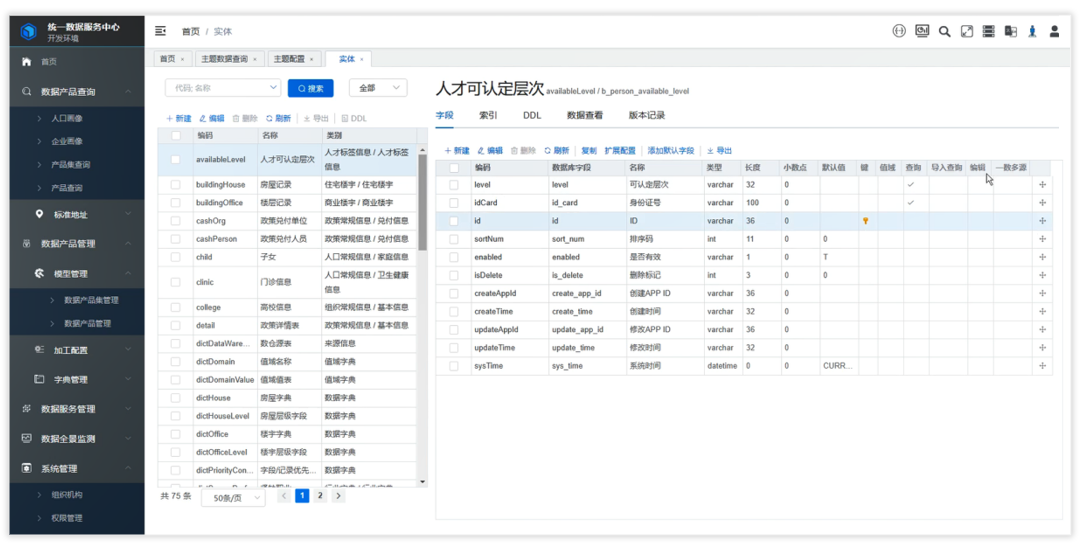Open 人口画像 in the sidebar
The width and height of the screenshot is (1080, 550).
tap(68, 118)
